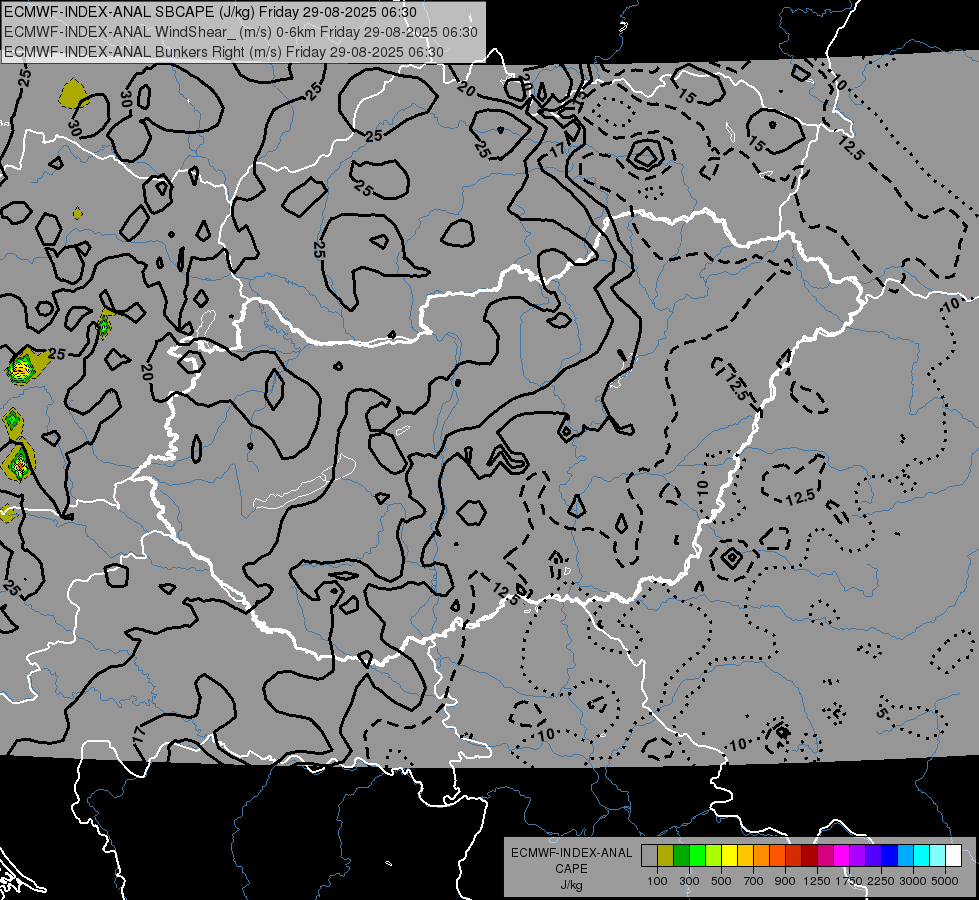Click the 500 legend value
This screenshot has height=900, width=979.
721,881
